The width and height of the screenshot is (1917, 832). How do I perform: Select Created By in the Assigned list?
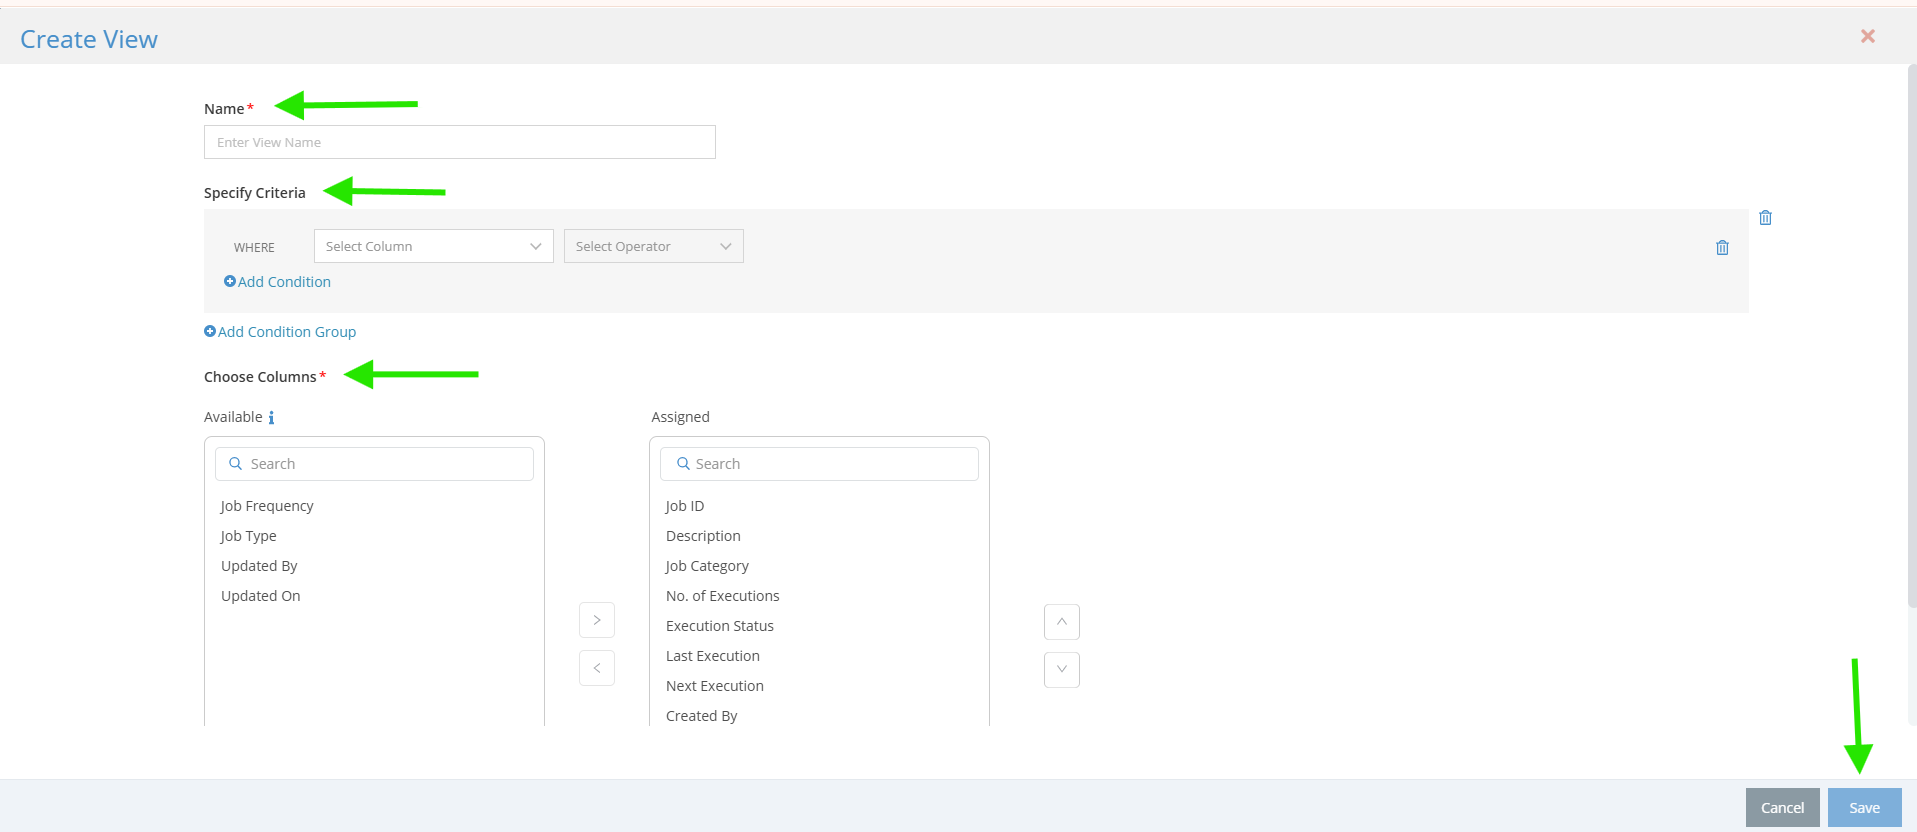click(x=702, y=715)
